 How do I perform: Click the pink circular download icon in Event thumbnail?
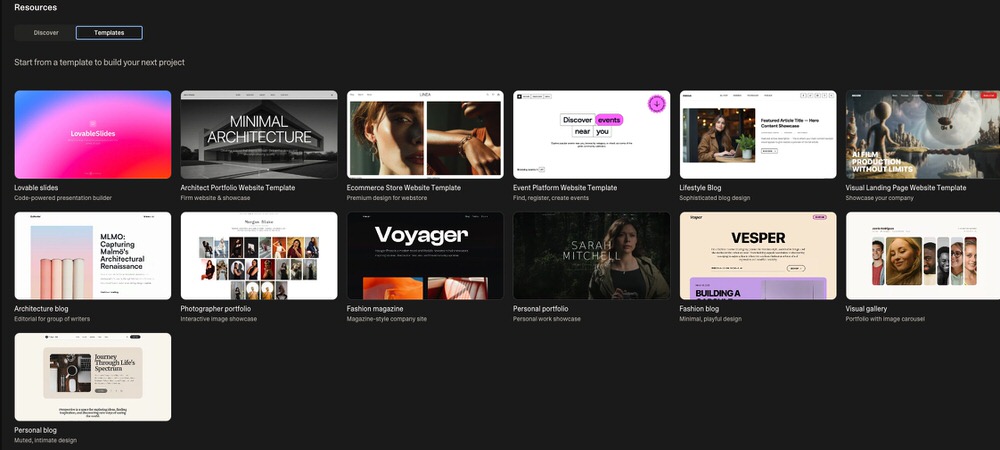656,103
